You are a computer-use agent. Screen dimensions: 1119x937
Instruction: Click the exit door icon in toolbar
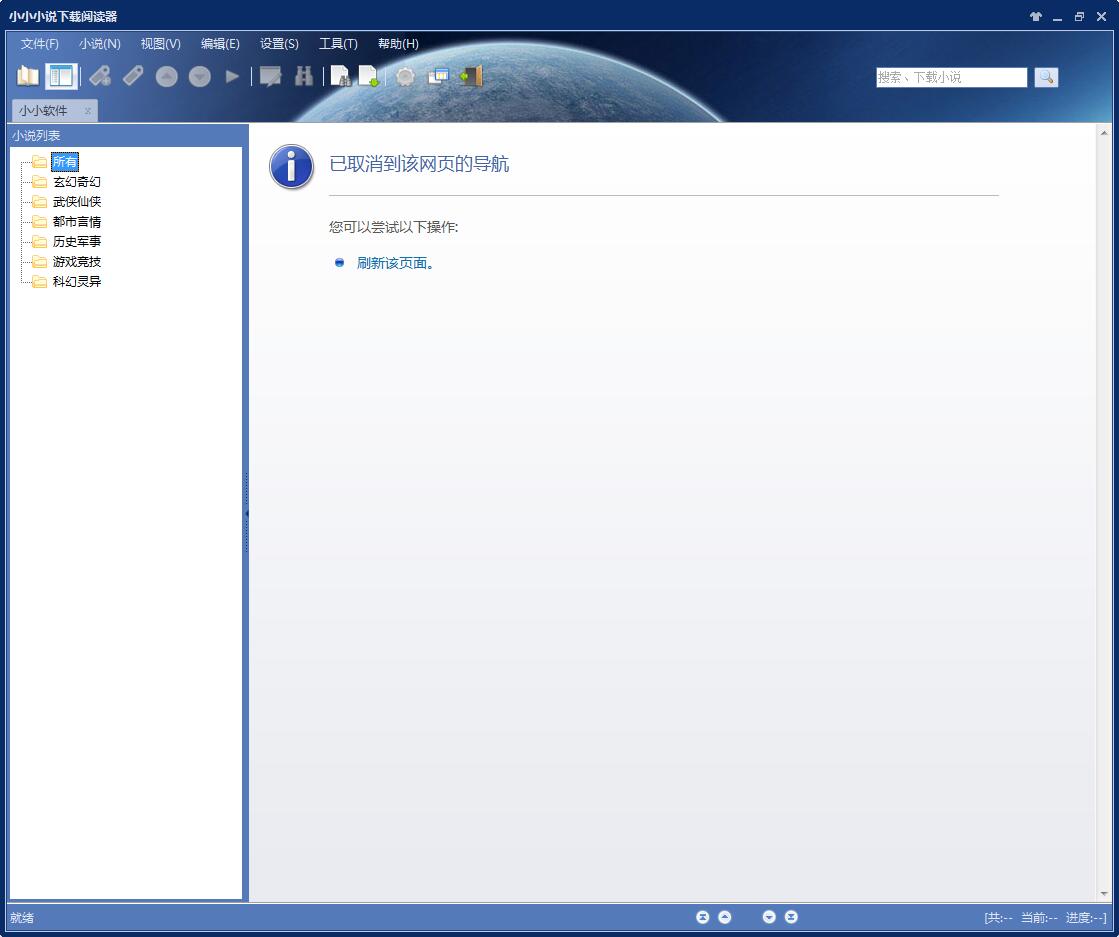471,76
